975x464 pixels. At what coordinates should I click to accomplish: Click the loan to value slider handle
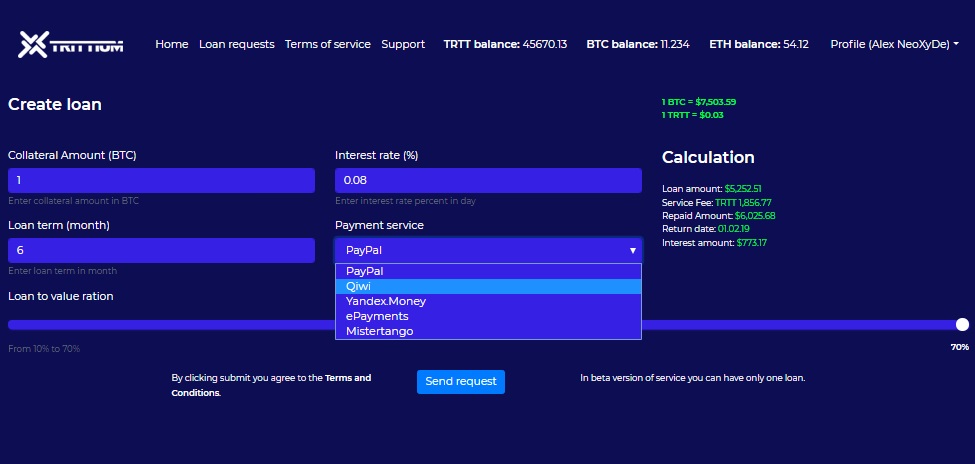click(x=962, y=324)
